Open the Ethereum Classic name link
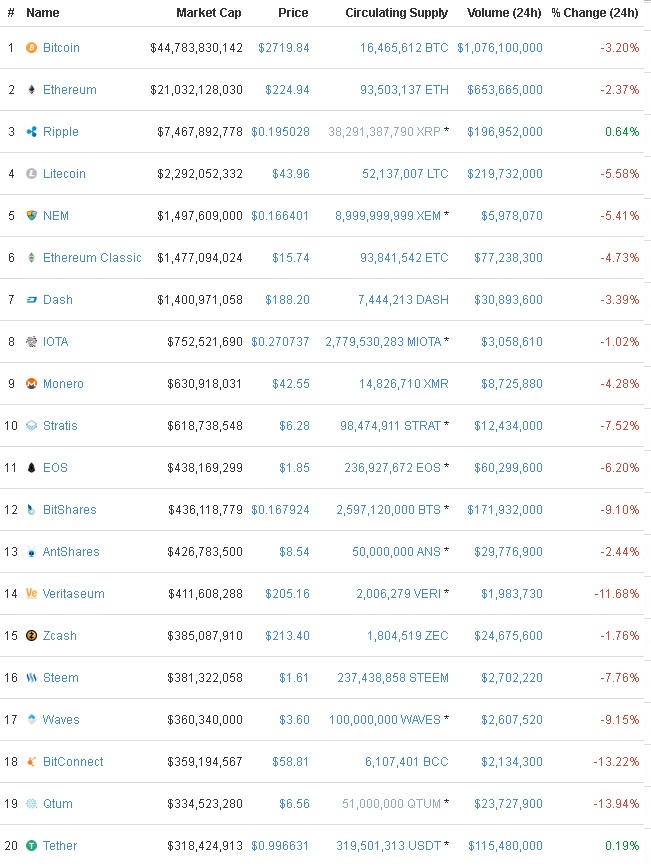Screen dimensions: 651x866 click(92, 257)
